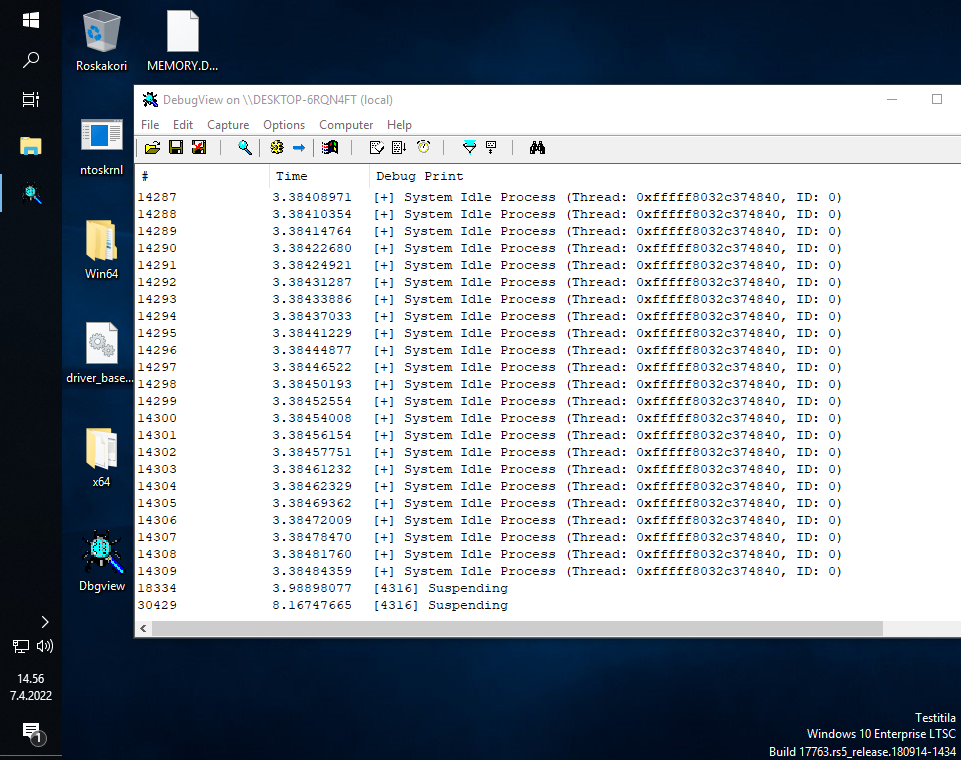
Task: Click the DebugView title bar bug icon
Action: (150, 99)
